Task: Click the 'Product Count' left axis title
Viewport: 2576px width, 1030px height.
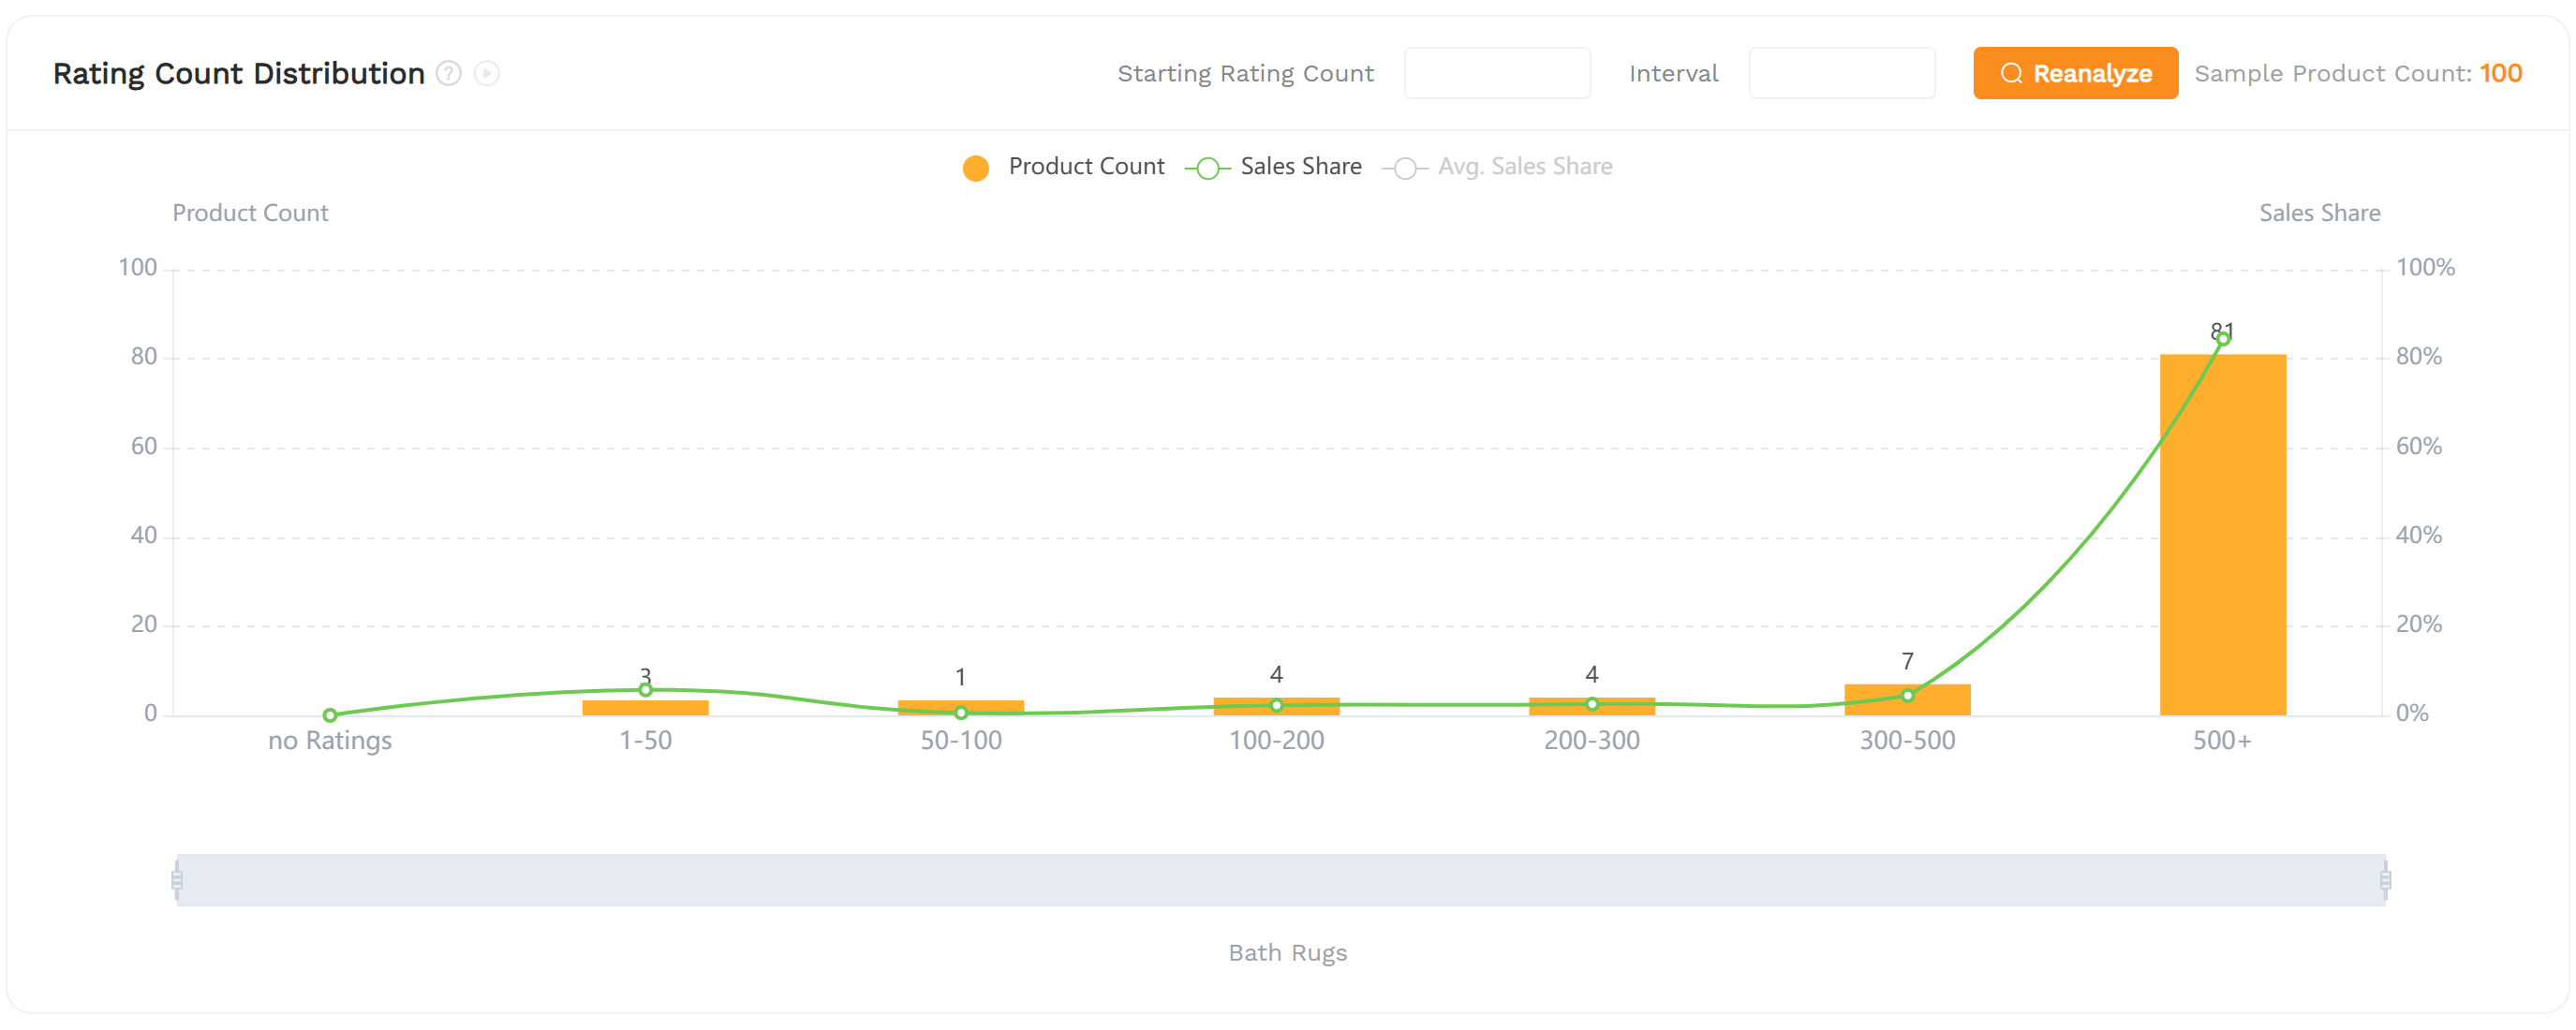Action: [x=250, y=213]
